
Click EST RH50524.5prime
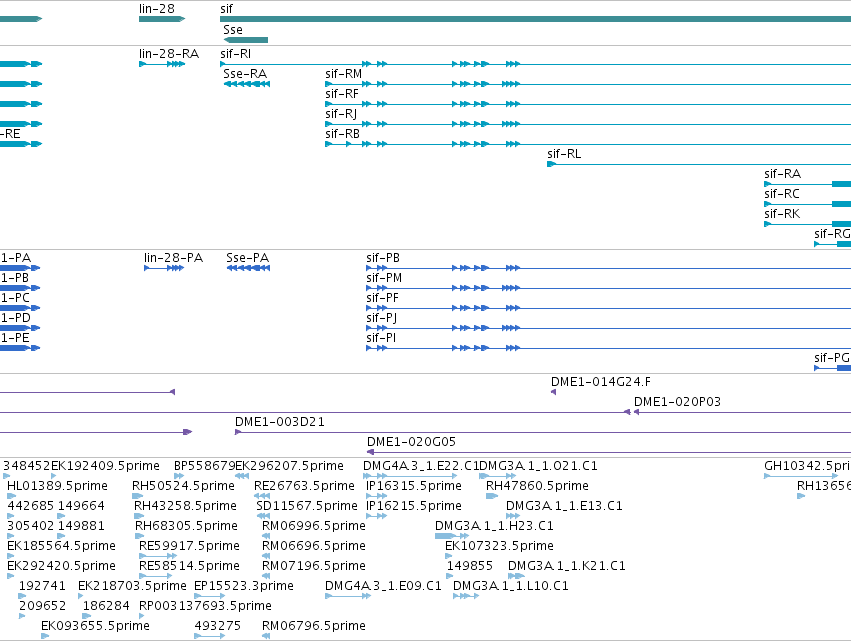point(138,496)
